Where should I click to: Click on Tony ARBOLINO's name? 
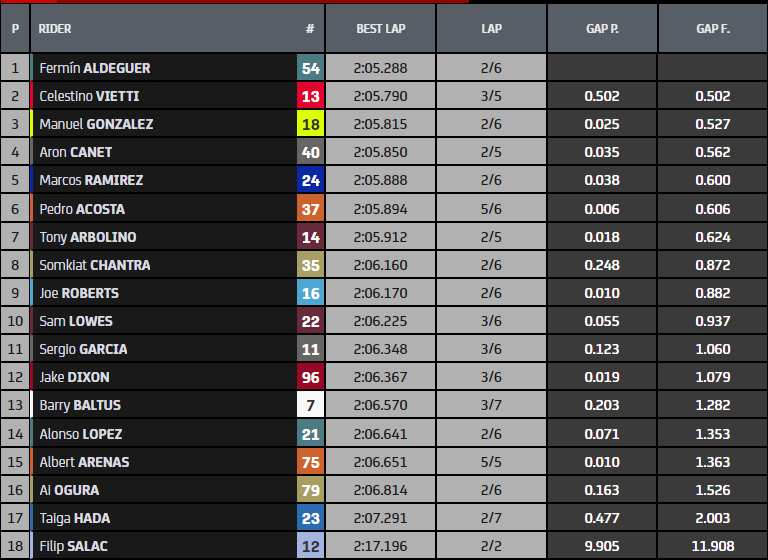88,237
